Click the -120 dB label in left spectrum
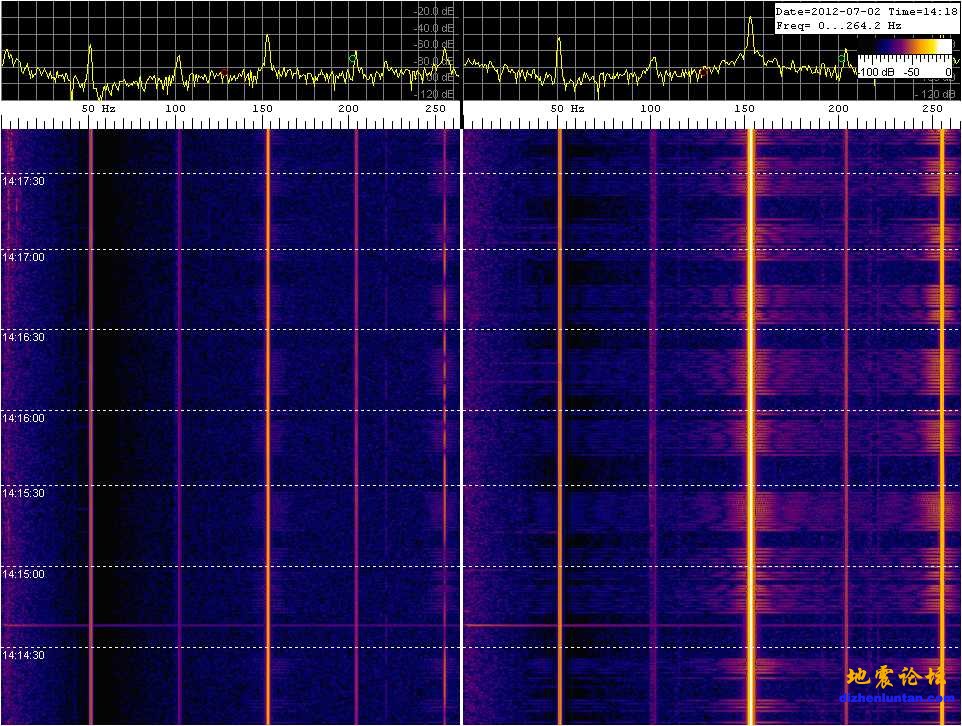The image size is (962, 726). click(433, 95)
